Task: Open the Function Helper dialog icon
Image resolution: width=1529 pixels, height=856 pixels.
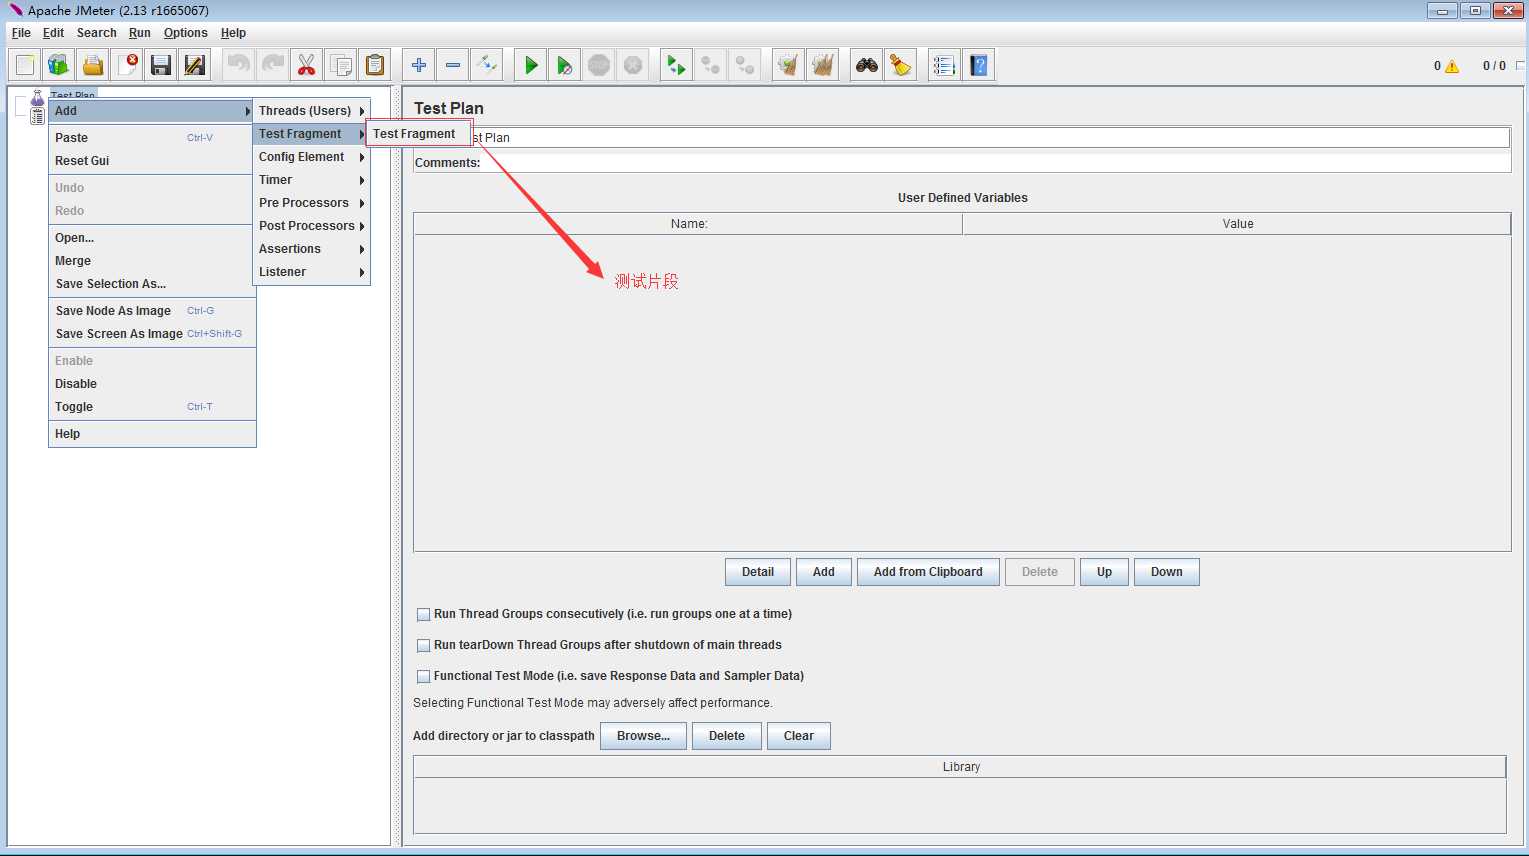Action: 945,65
